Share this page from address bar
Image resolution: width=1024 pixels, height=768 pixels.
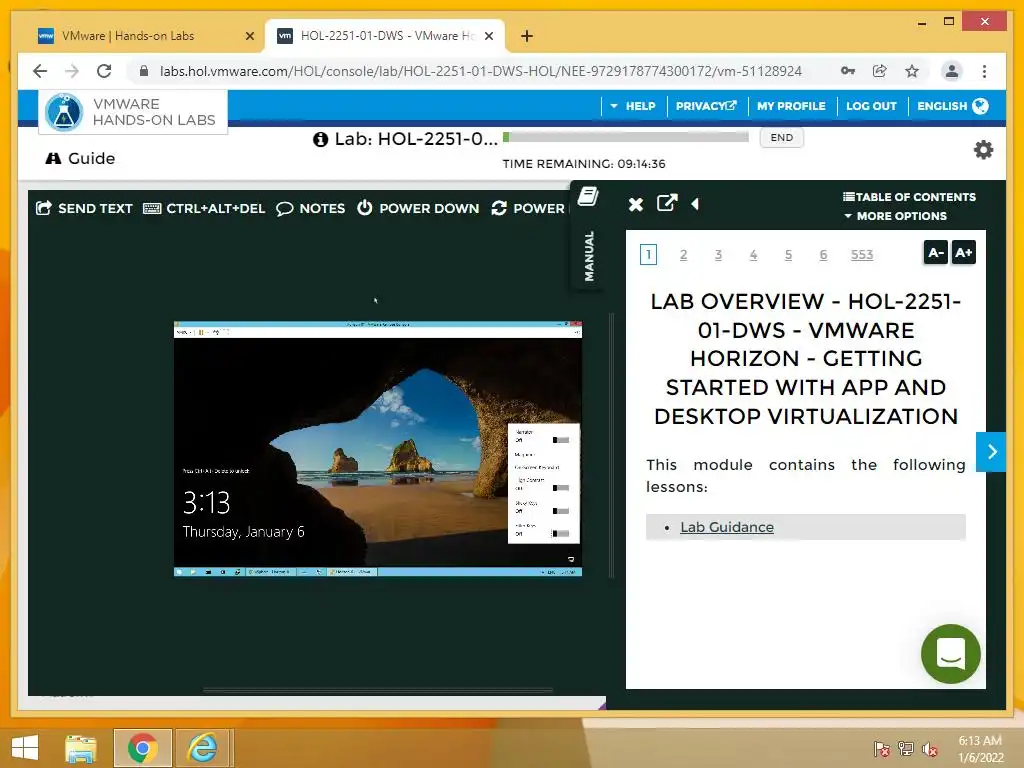click(x=880, y=71)
